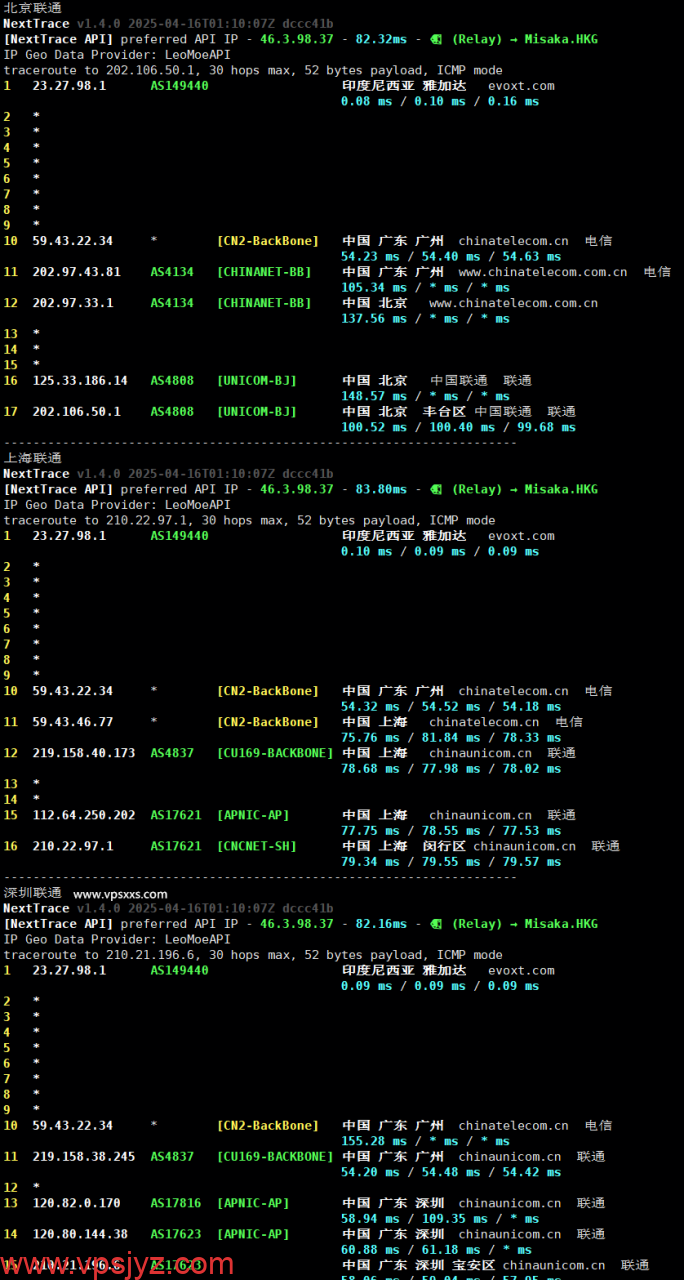
Task: Click the relay icon in the Shanghai trace header
Action: click(x=436, y=489)
